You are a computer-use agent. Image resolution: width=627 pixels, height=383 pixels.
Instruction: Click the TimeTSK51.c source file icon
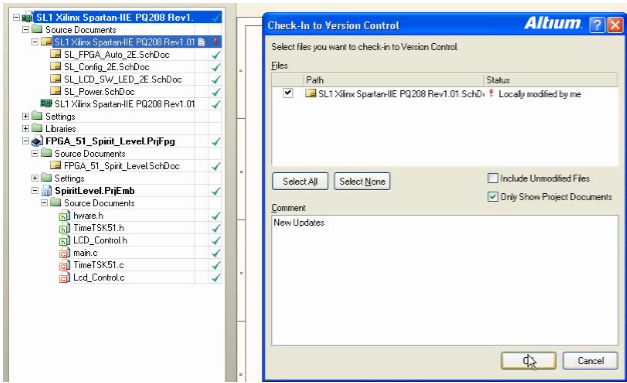point(64,265)
